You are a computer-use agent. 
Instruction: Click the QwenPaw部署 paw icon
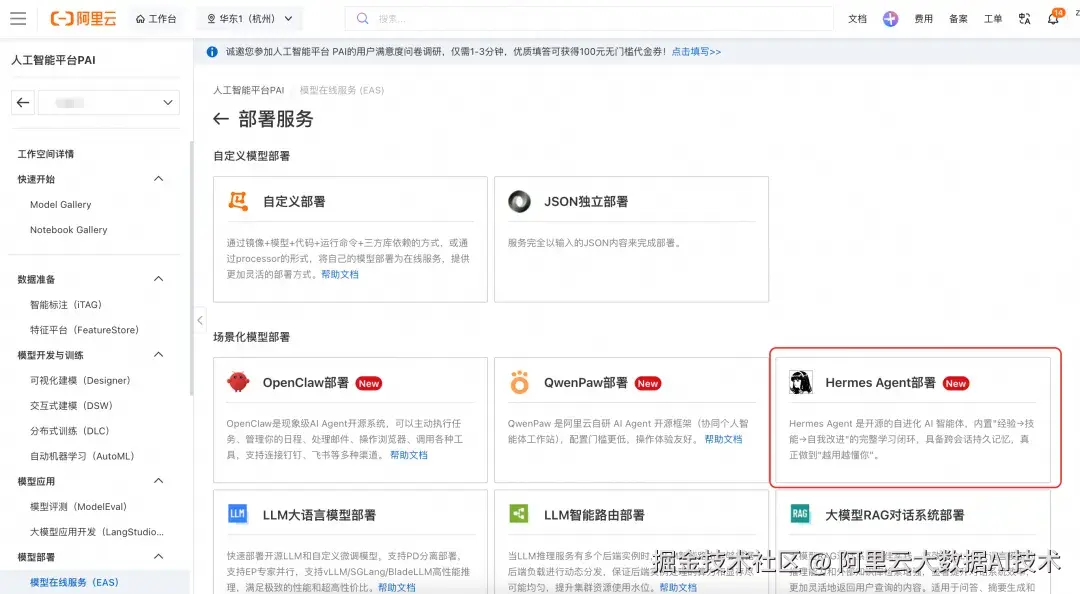coord(519,382)
